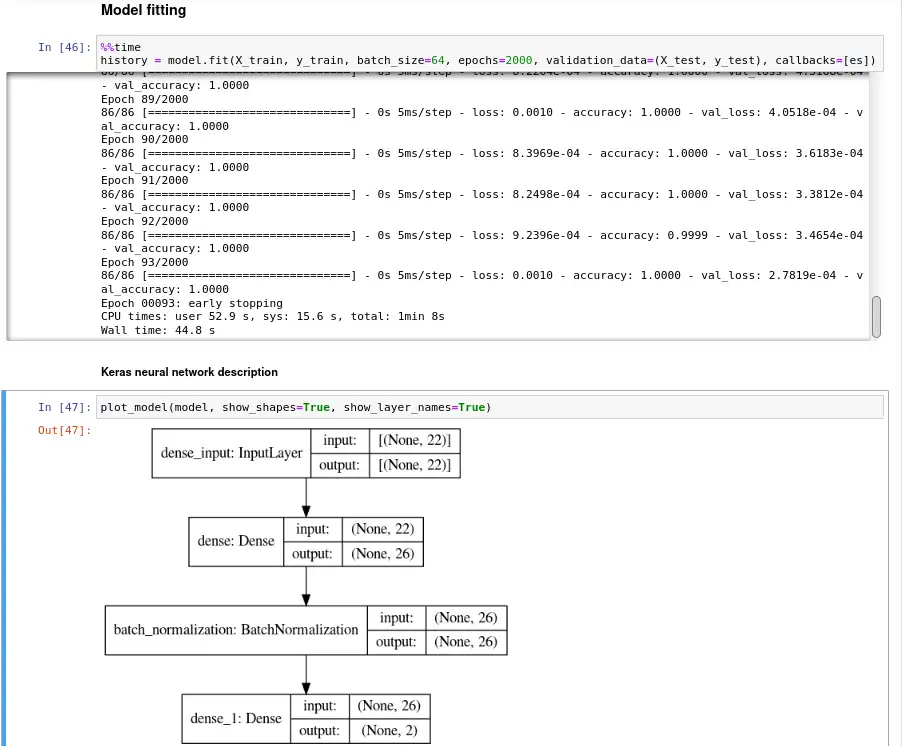Click the 'Epoch 00093: early stopping' line
Screen dimensions: 902x746
click(192, 303)
